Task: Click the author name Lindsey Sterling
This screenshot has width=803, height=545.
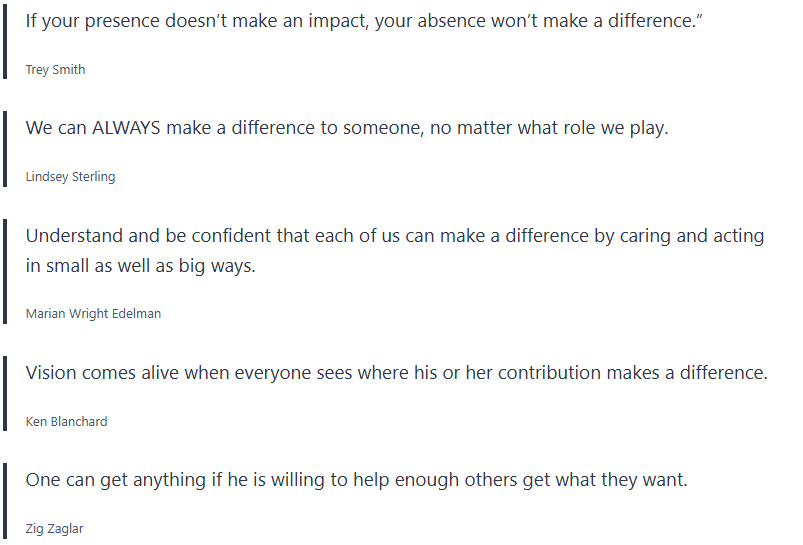Action: pos(70,177)
